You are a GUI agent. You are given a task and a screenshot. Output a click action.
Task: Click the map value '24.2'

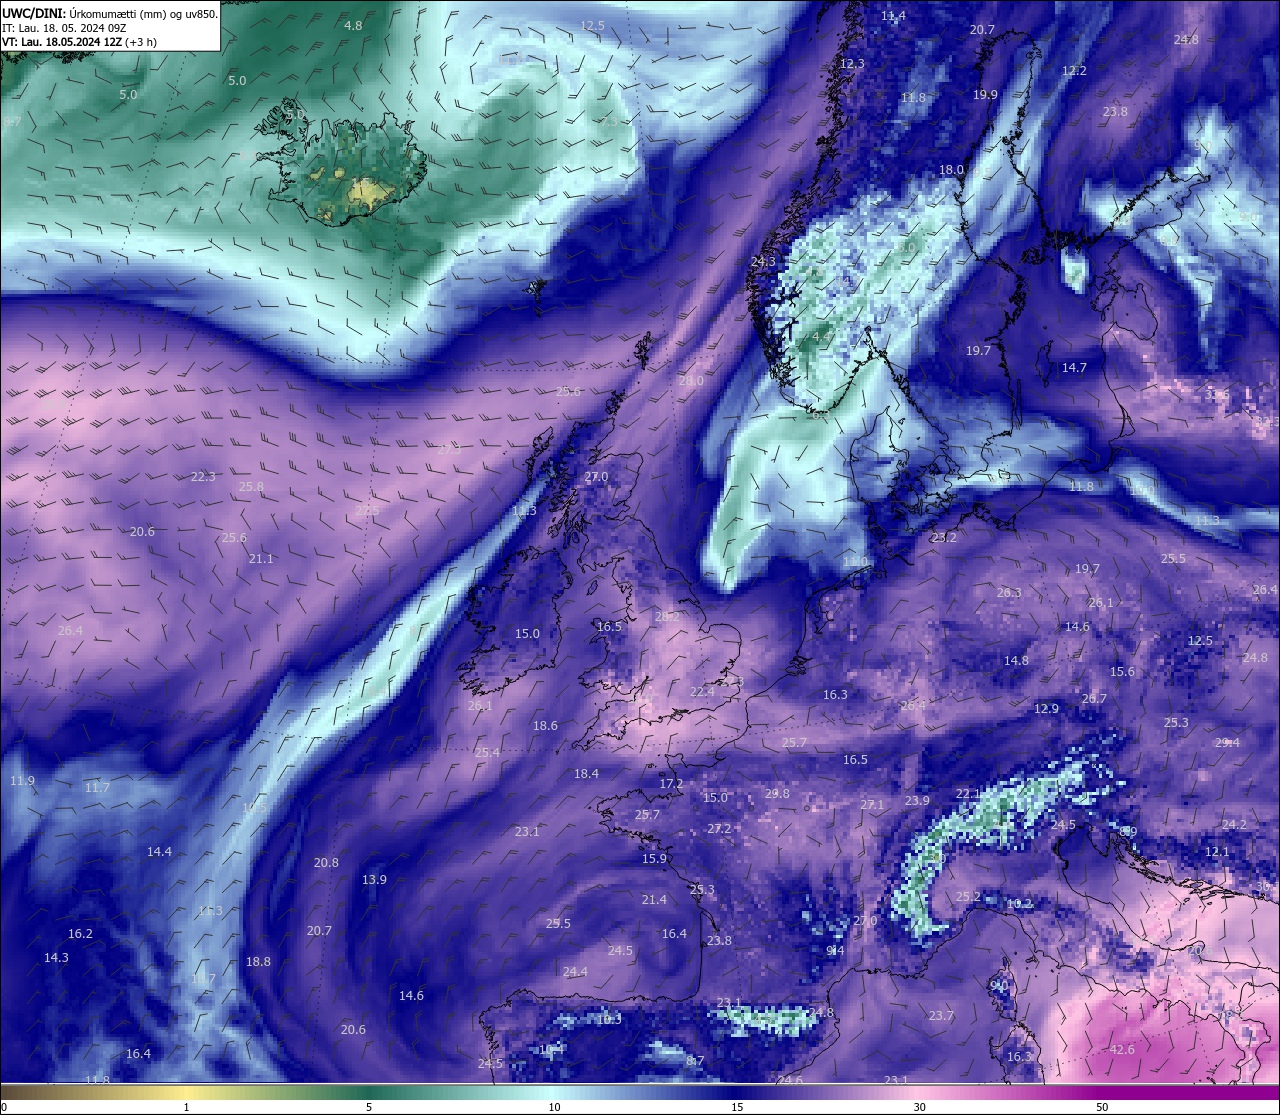pos(1234,824)
